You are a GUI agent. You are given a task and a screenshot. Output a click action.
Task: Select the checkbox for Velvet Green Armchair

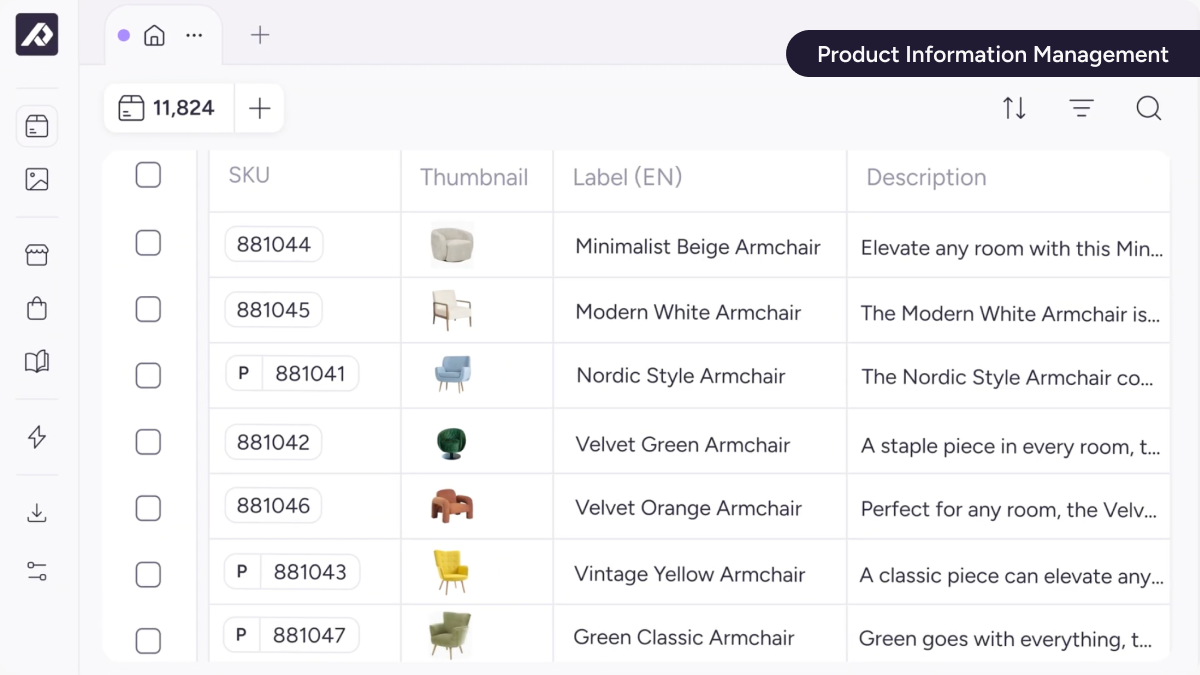point(148,441)
